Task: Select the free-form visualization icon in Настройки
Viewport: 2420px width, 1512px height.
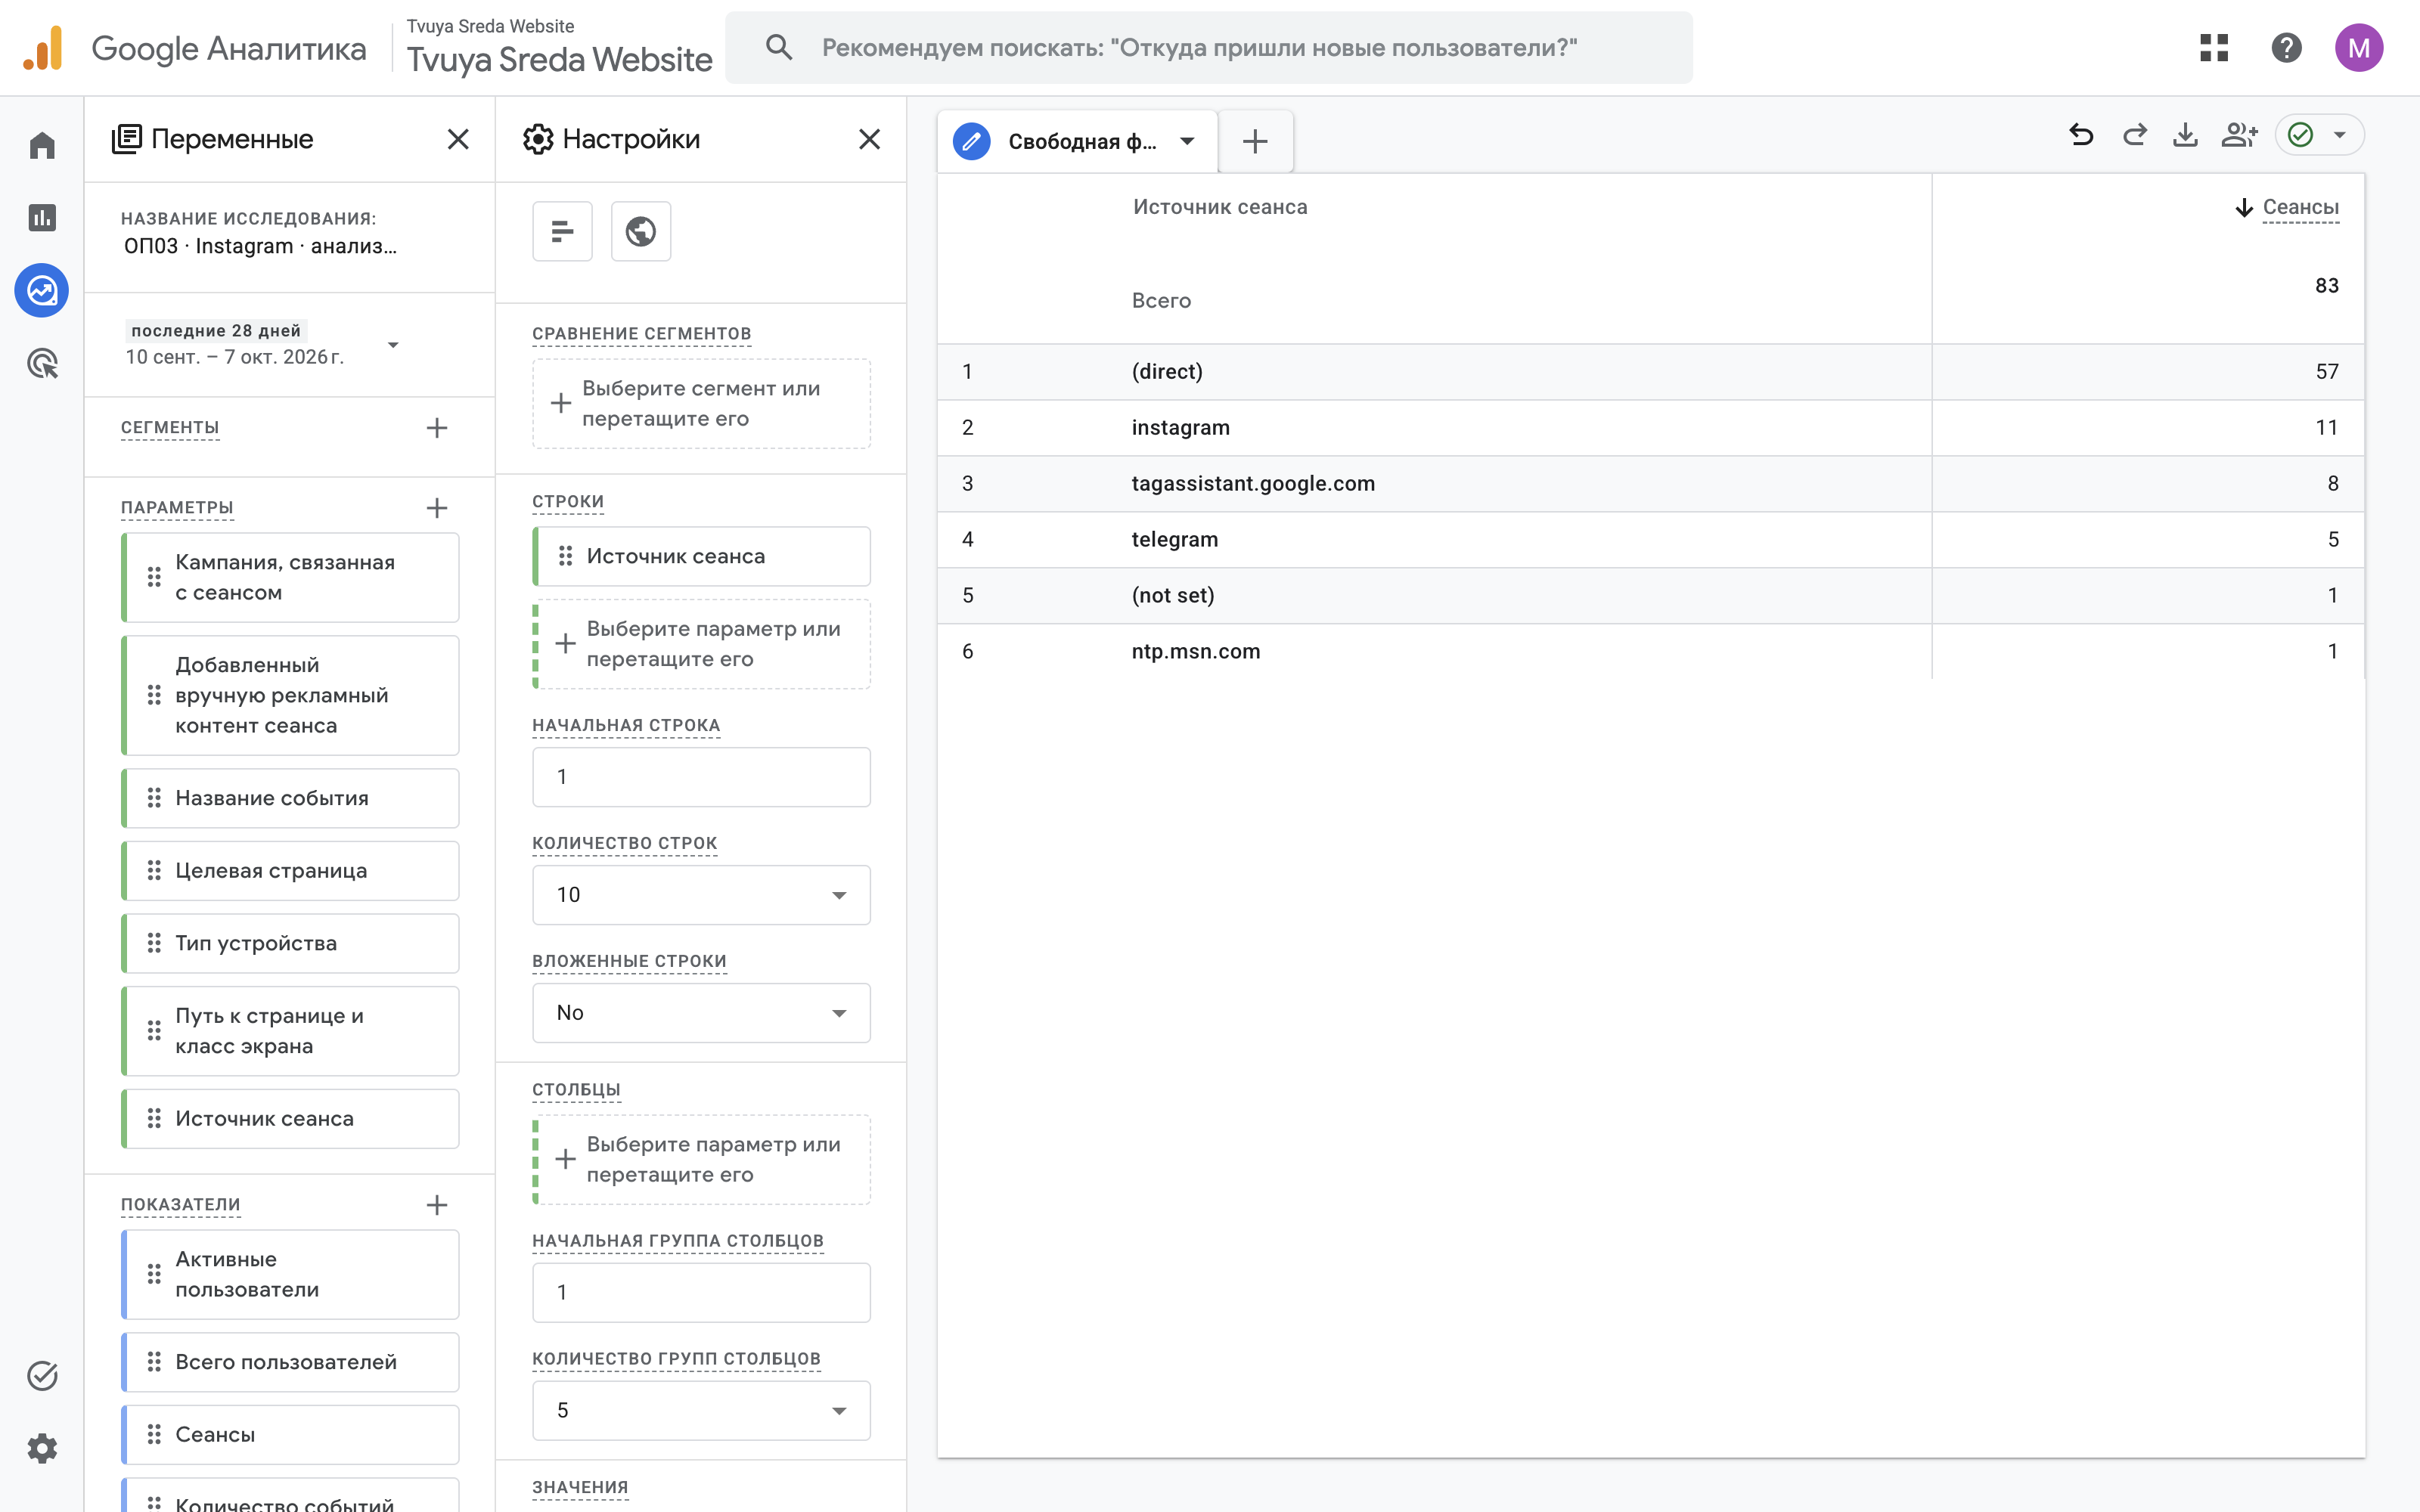Action: point(562,231)
